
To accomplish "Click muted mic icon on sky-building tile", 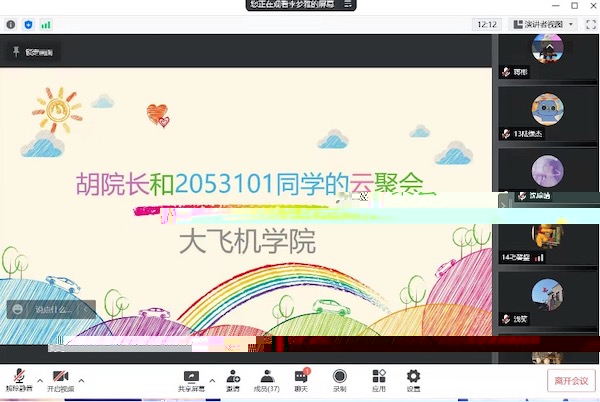I will pos(506,319).
